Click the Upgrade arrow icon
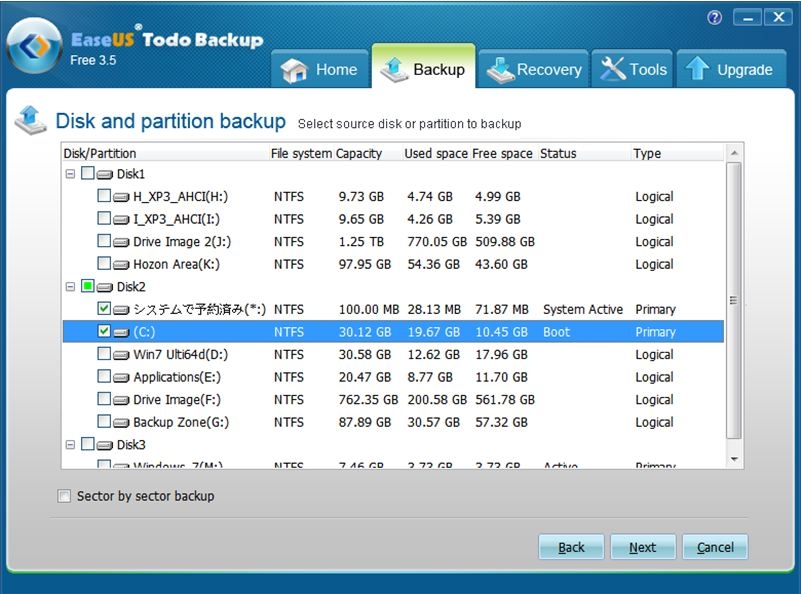801x594 pixels. (697, 70)
